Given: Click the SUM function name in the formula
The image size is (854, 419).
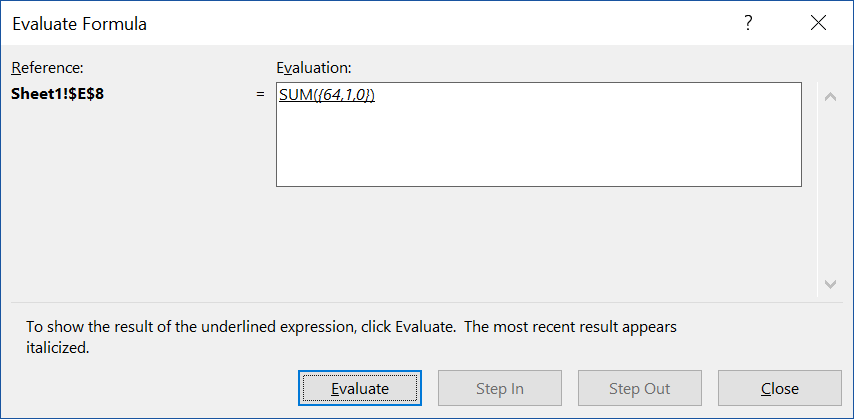Looking at the screenshot, I should [296, 95].
